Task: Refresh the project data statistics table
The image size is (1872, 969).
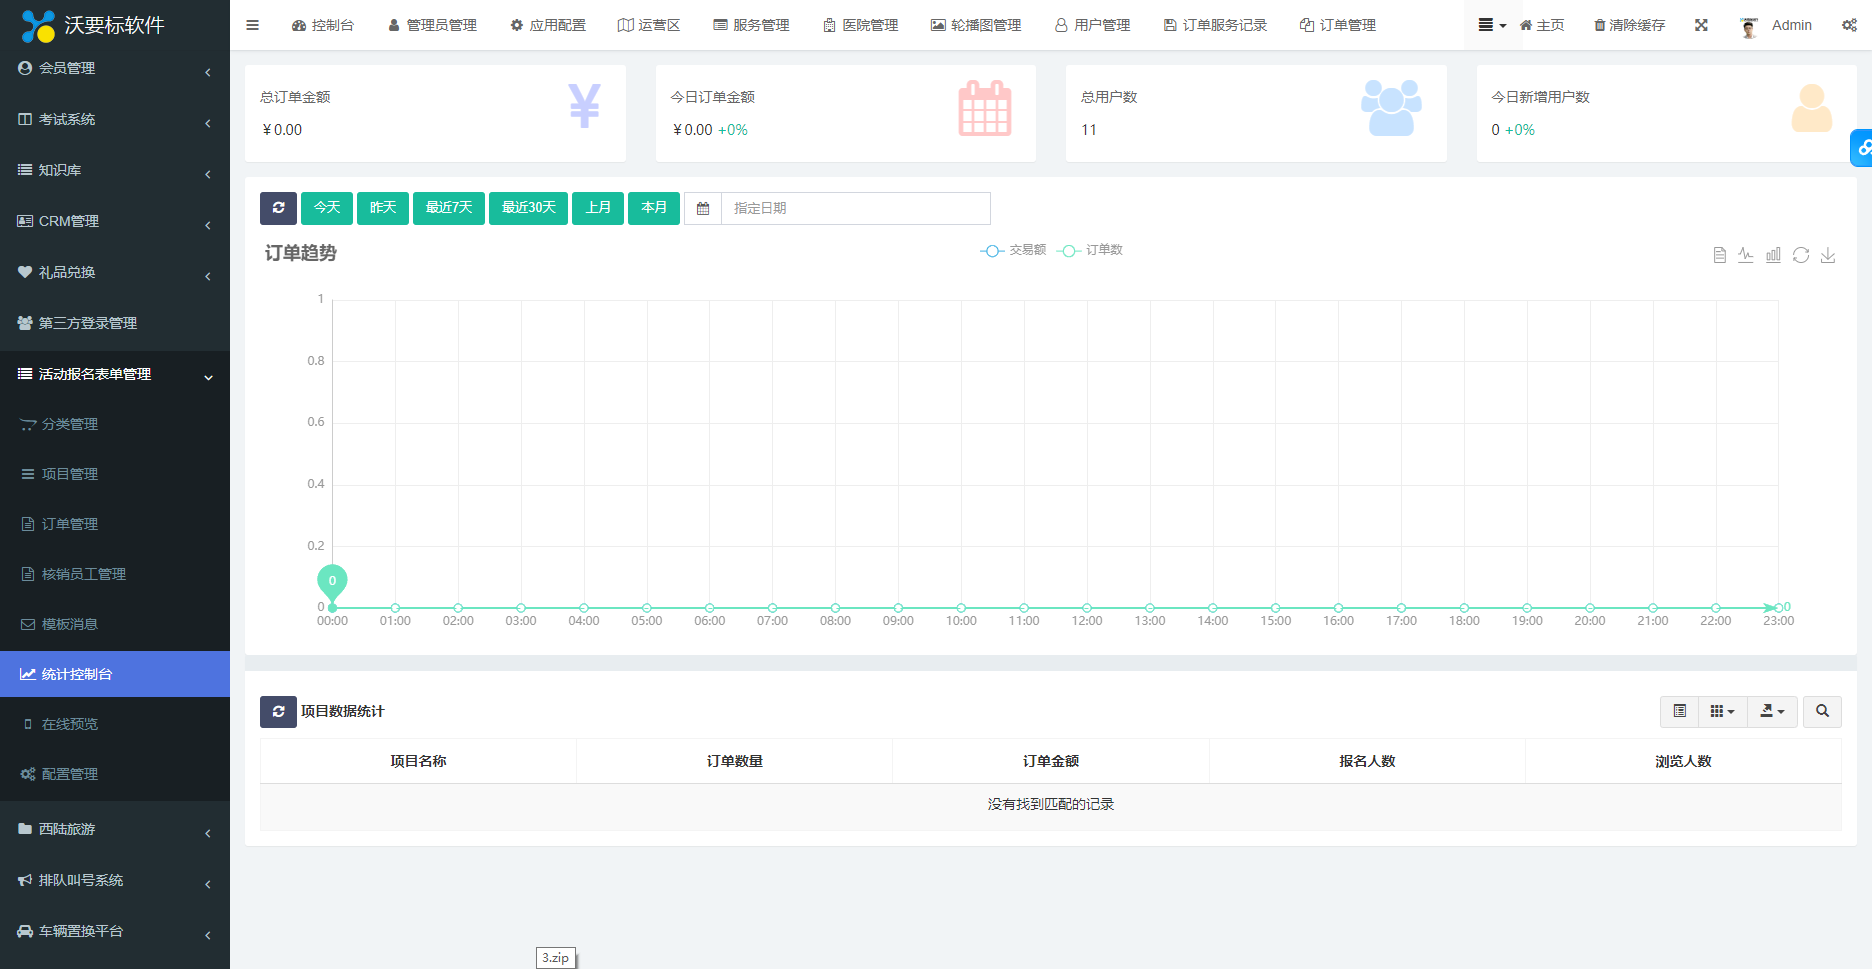Action: 278,711
